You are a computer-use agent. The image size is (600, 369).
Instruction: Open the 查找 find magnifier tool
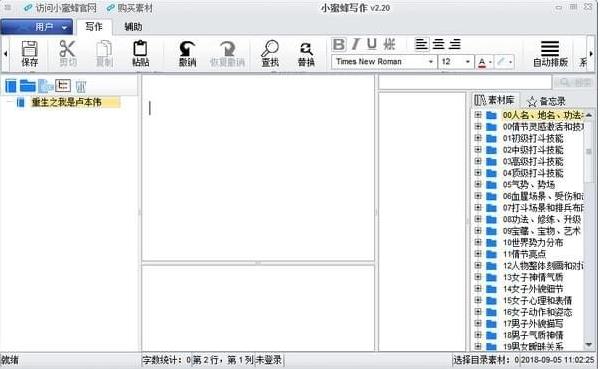point(270,54)
